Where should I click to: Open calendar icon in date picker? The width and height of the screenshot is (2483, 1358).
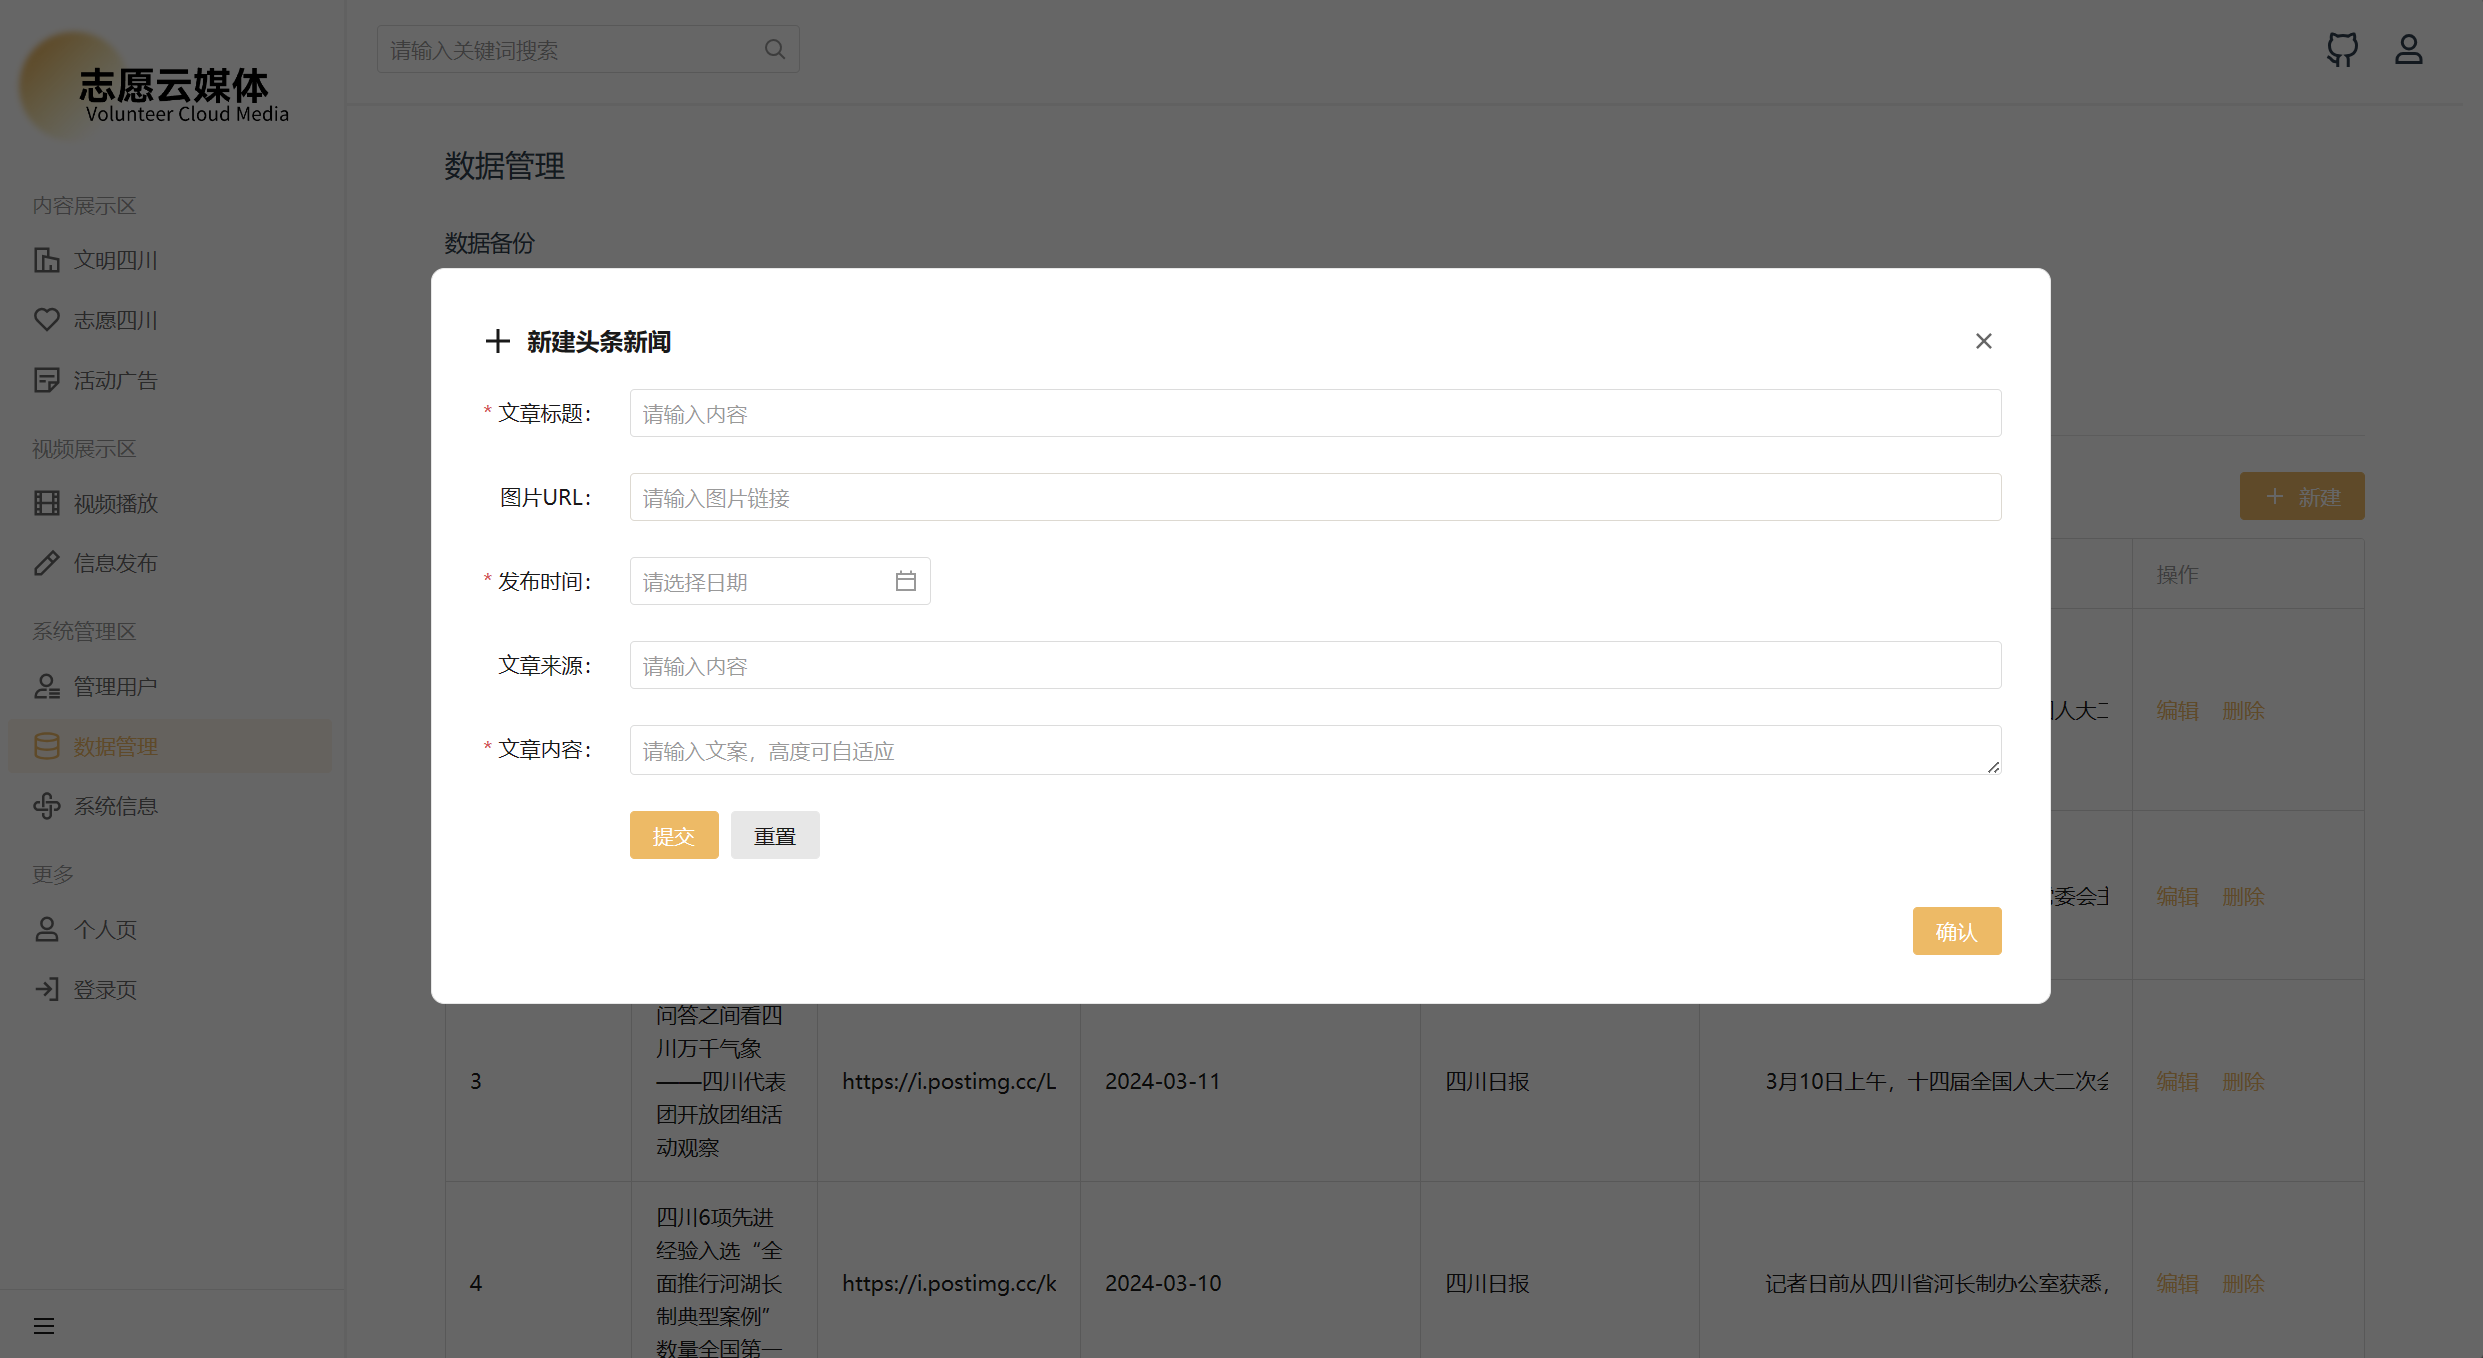point(905,581)
